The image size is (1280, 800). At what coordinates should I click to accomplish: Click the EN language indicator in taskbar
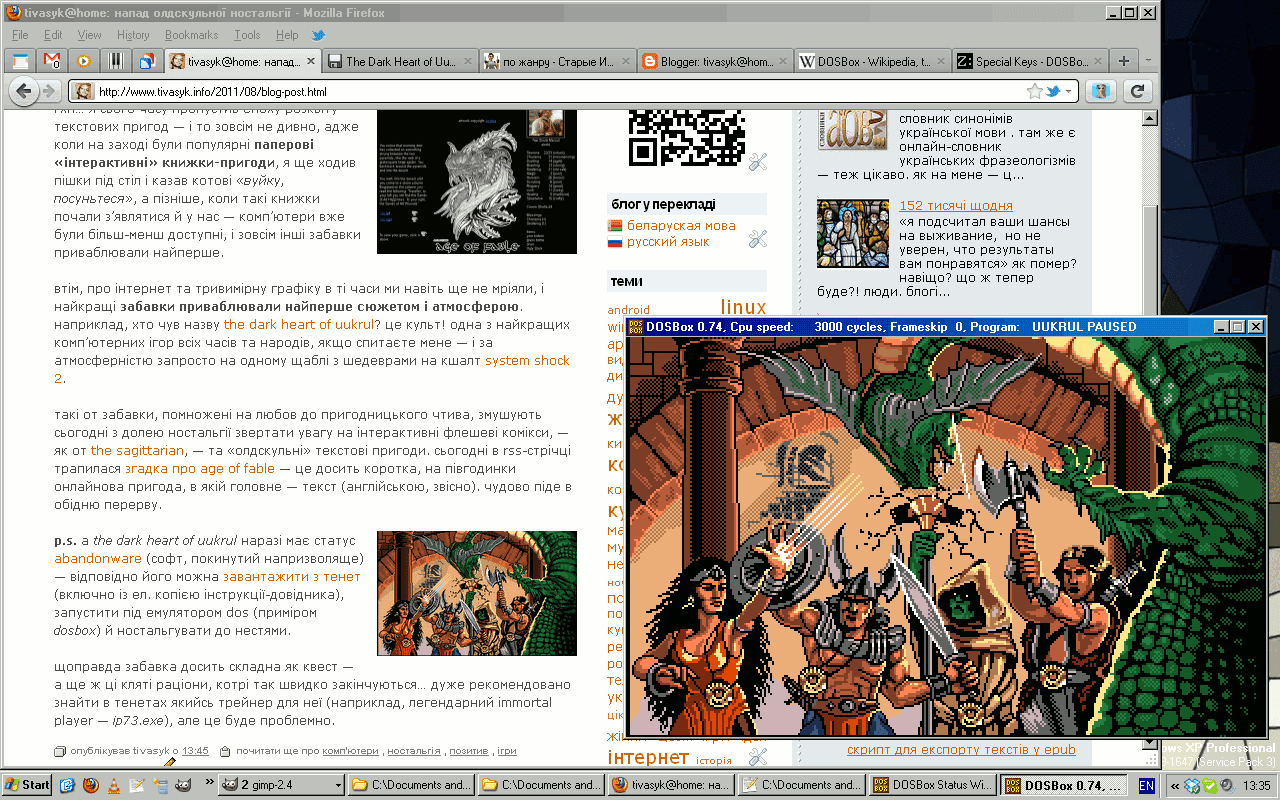(1147, 785)
